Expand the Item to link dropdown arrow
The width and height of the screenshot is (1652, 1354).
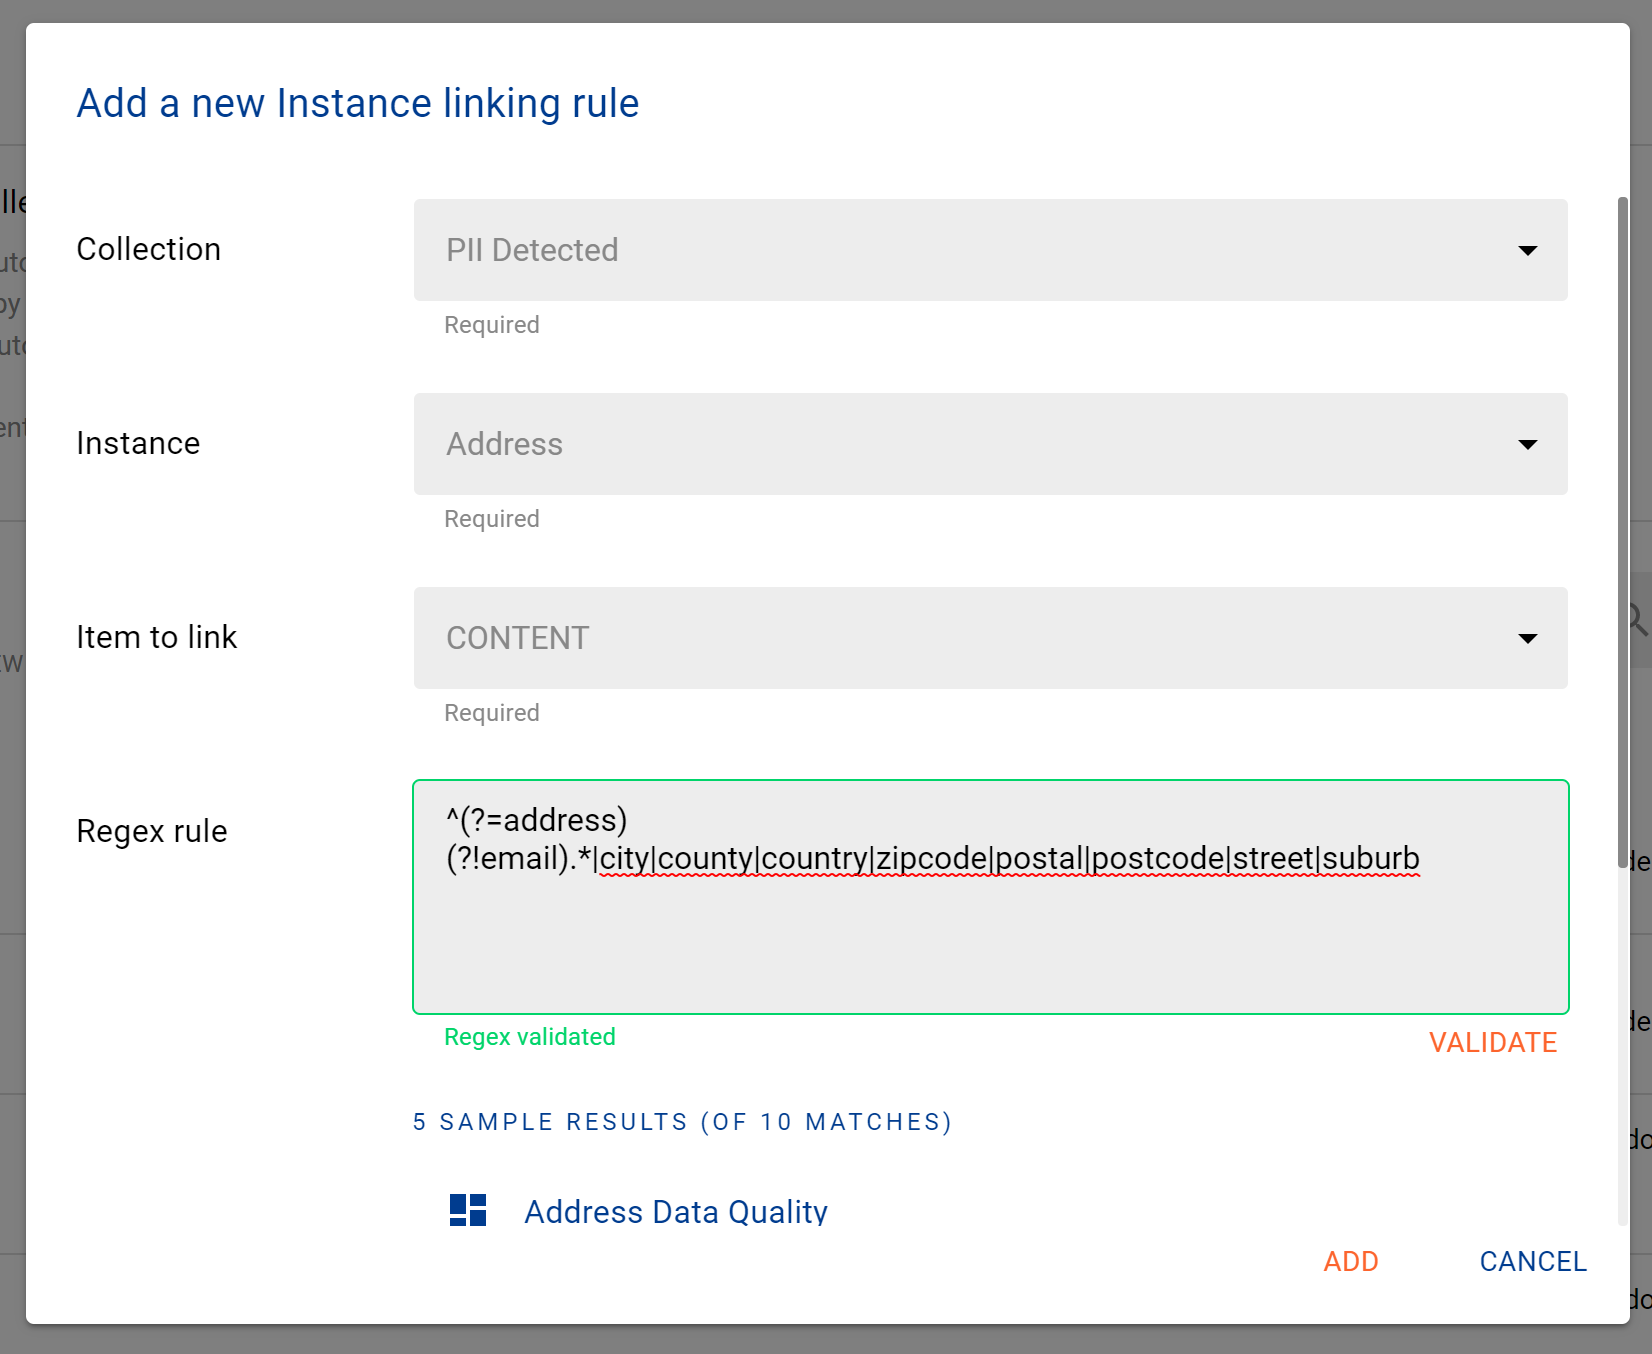pos(1527,638)
